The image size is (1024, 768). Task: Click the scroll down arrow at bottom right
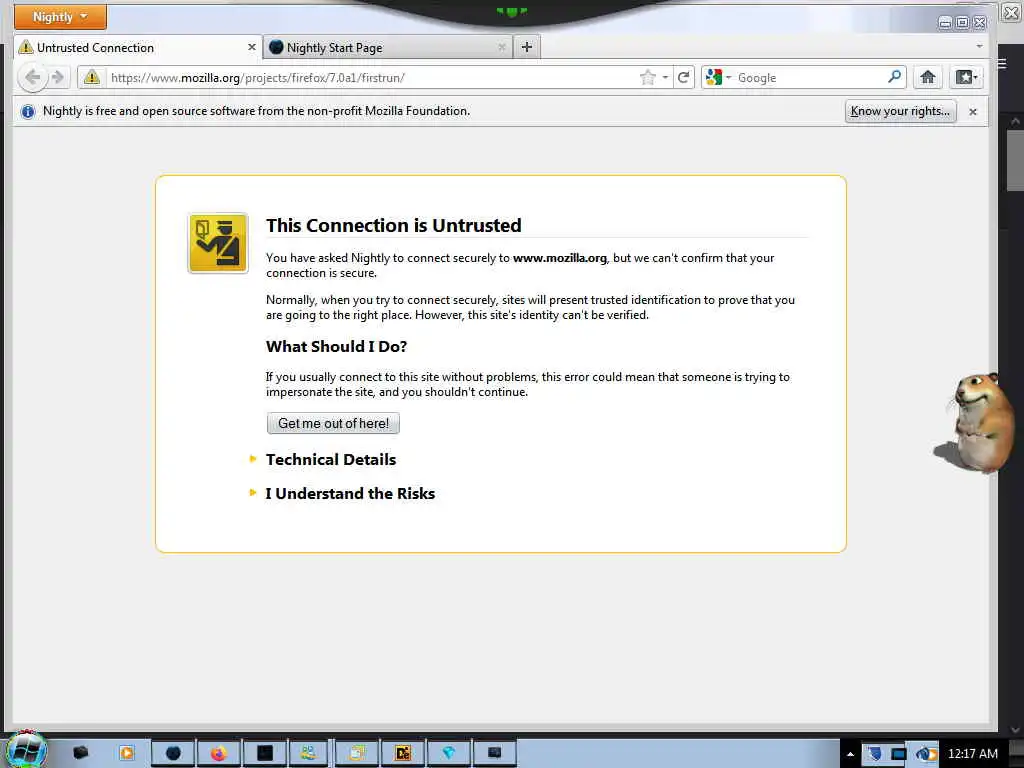[1015, 729]
